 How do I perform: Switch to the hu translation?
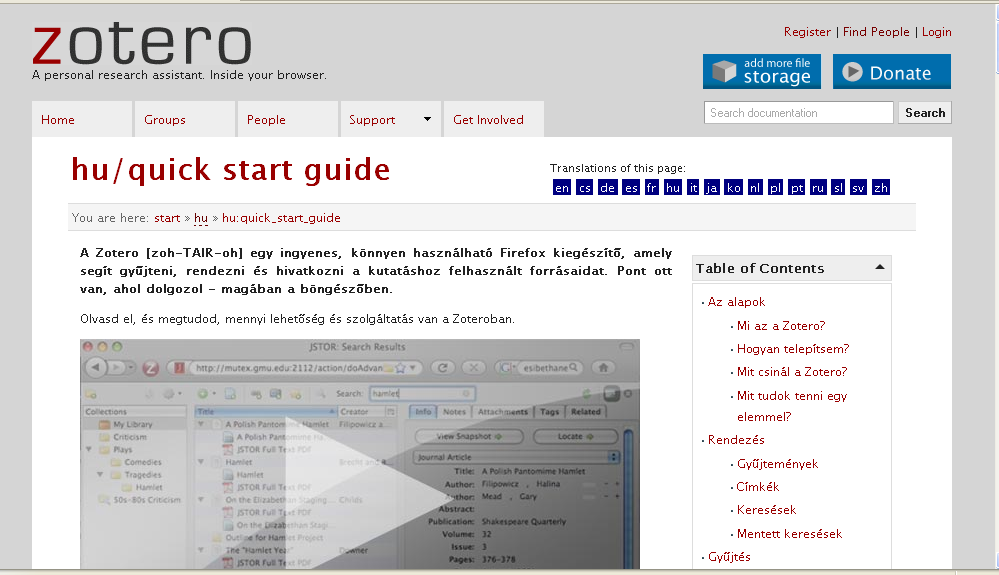[673, 187]
